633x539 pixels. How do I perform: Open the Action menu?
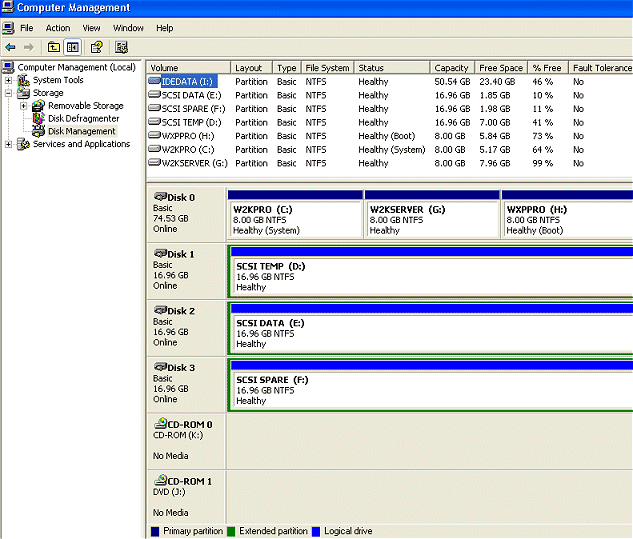58,28
